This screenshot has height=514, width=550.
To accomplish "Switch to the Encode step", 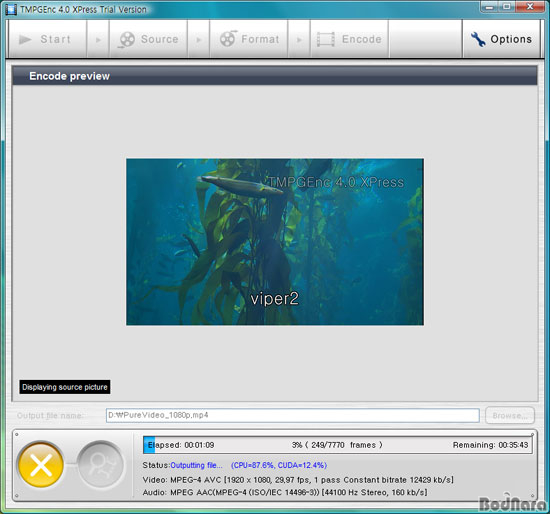I will tap(349, 39).
